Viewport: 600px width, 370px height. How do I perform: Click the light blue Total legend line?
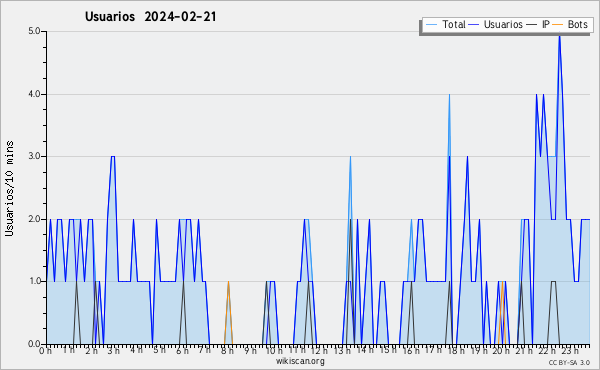pos(431,24)
